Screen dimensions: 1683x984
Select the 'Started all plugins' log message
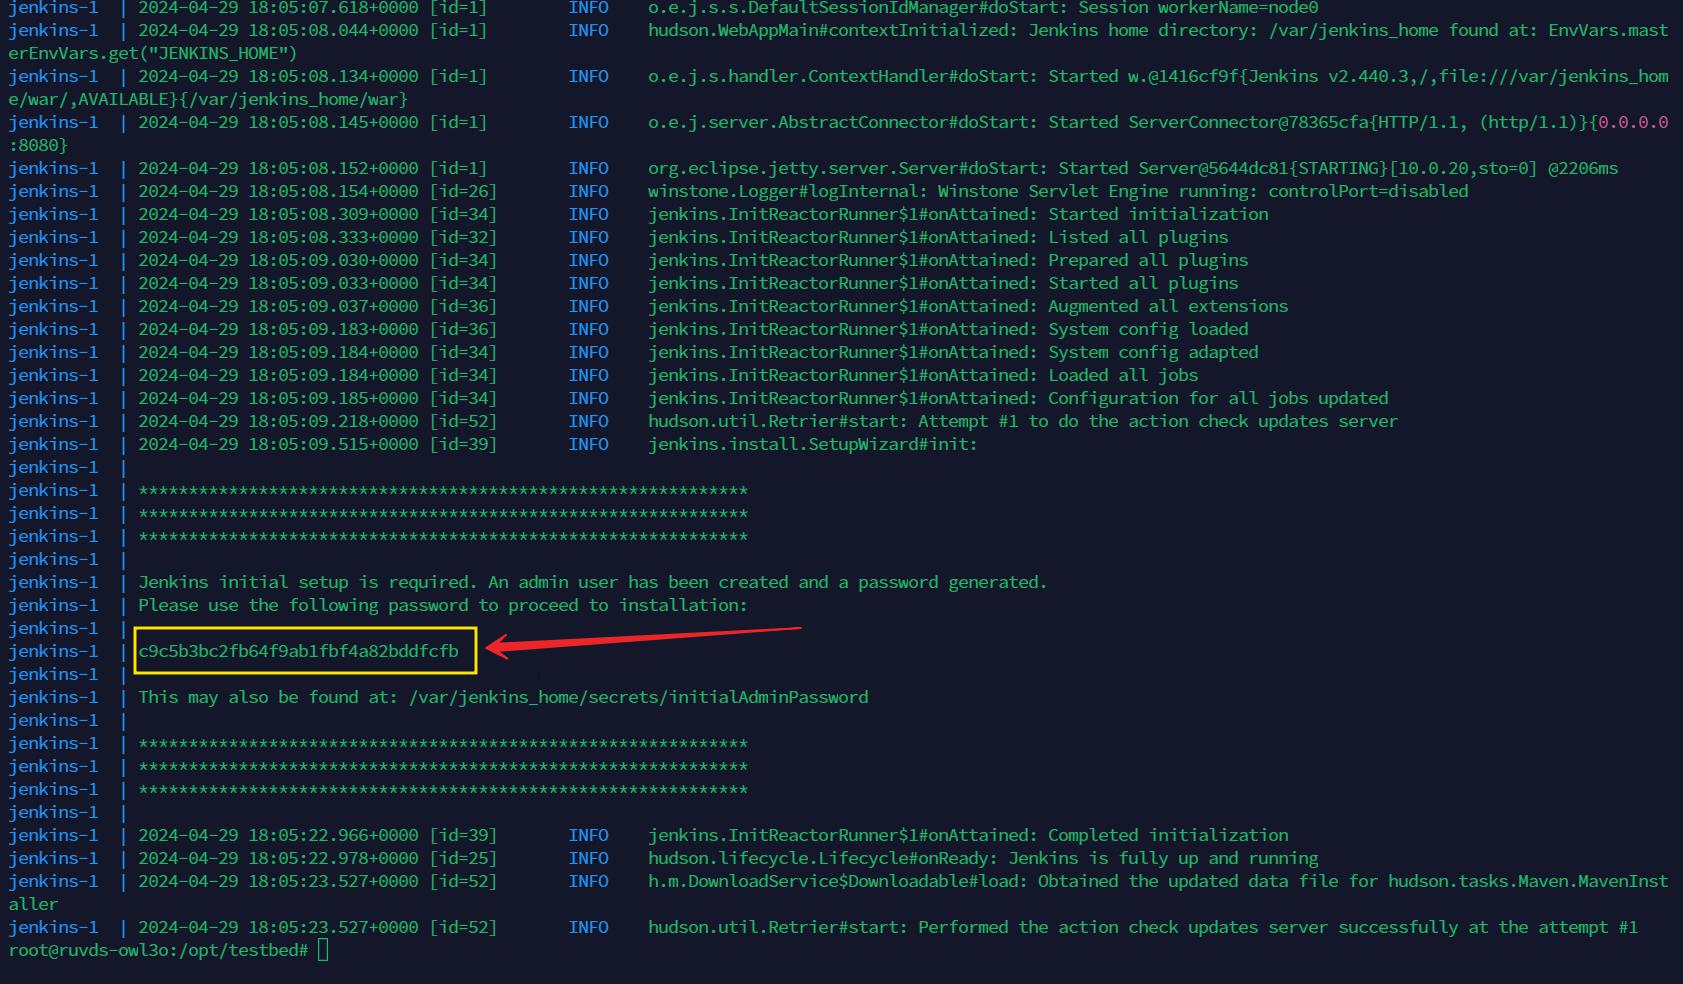pos(1143,283)
